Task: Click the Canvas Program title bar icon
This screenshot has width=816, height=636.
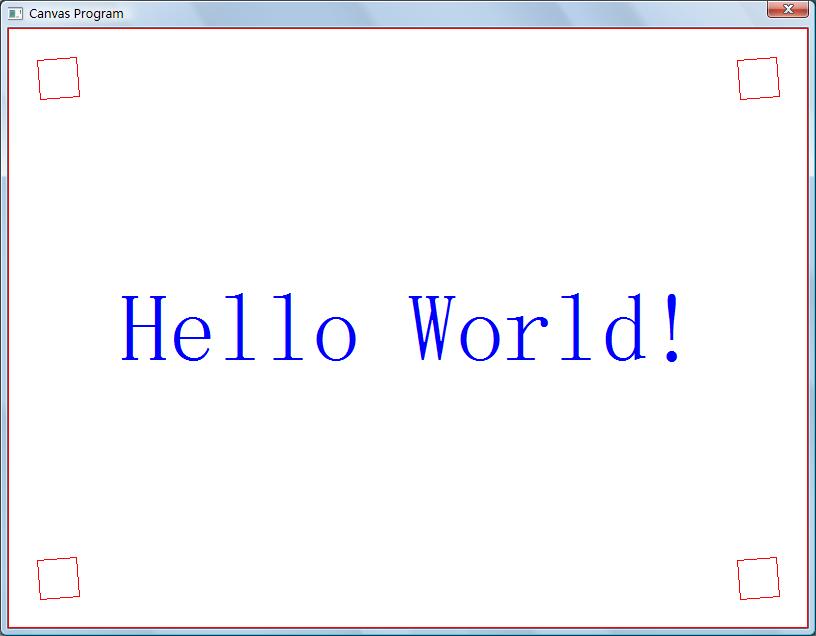Action: [16, 14]
